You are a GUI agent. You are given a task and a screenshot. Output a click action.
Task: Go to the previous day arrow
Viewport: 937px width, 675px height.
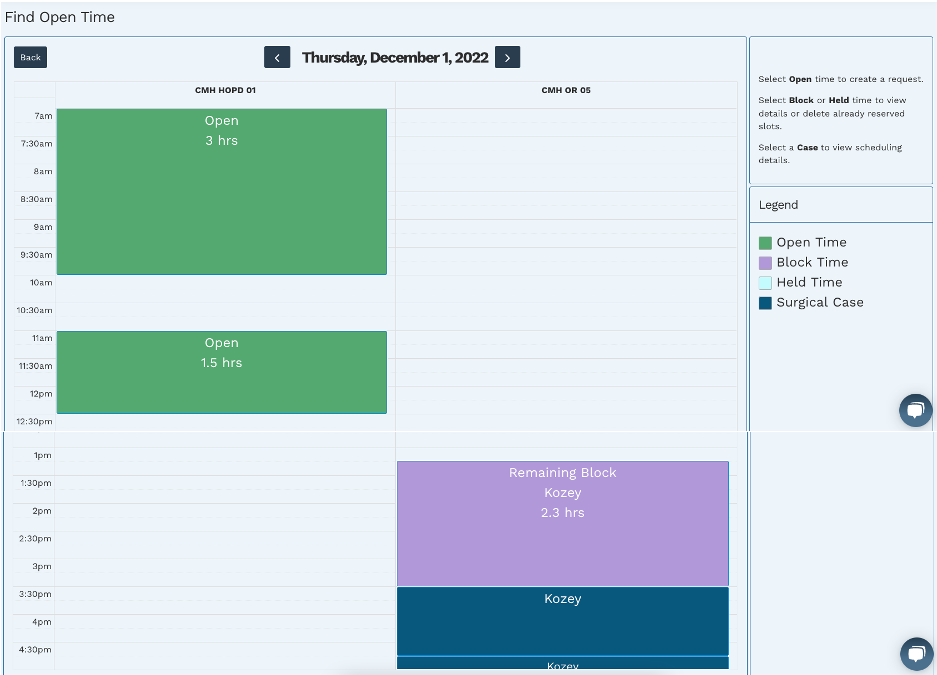click(277, 57)
